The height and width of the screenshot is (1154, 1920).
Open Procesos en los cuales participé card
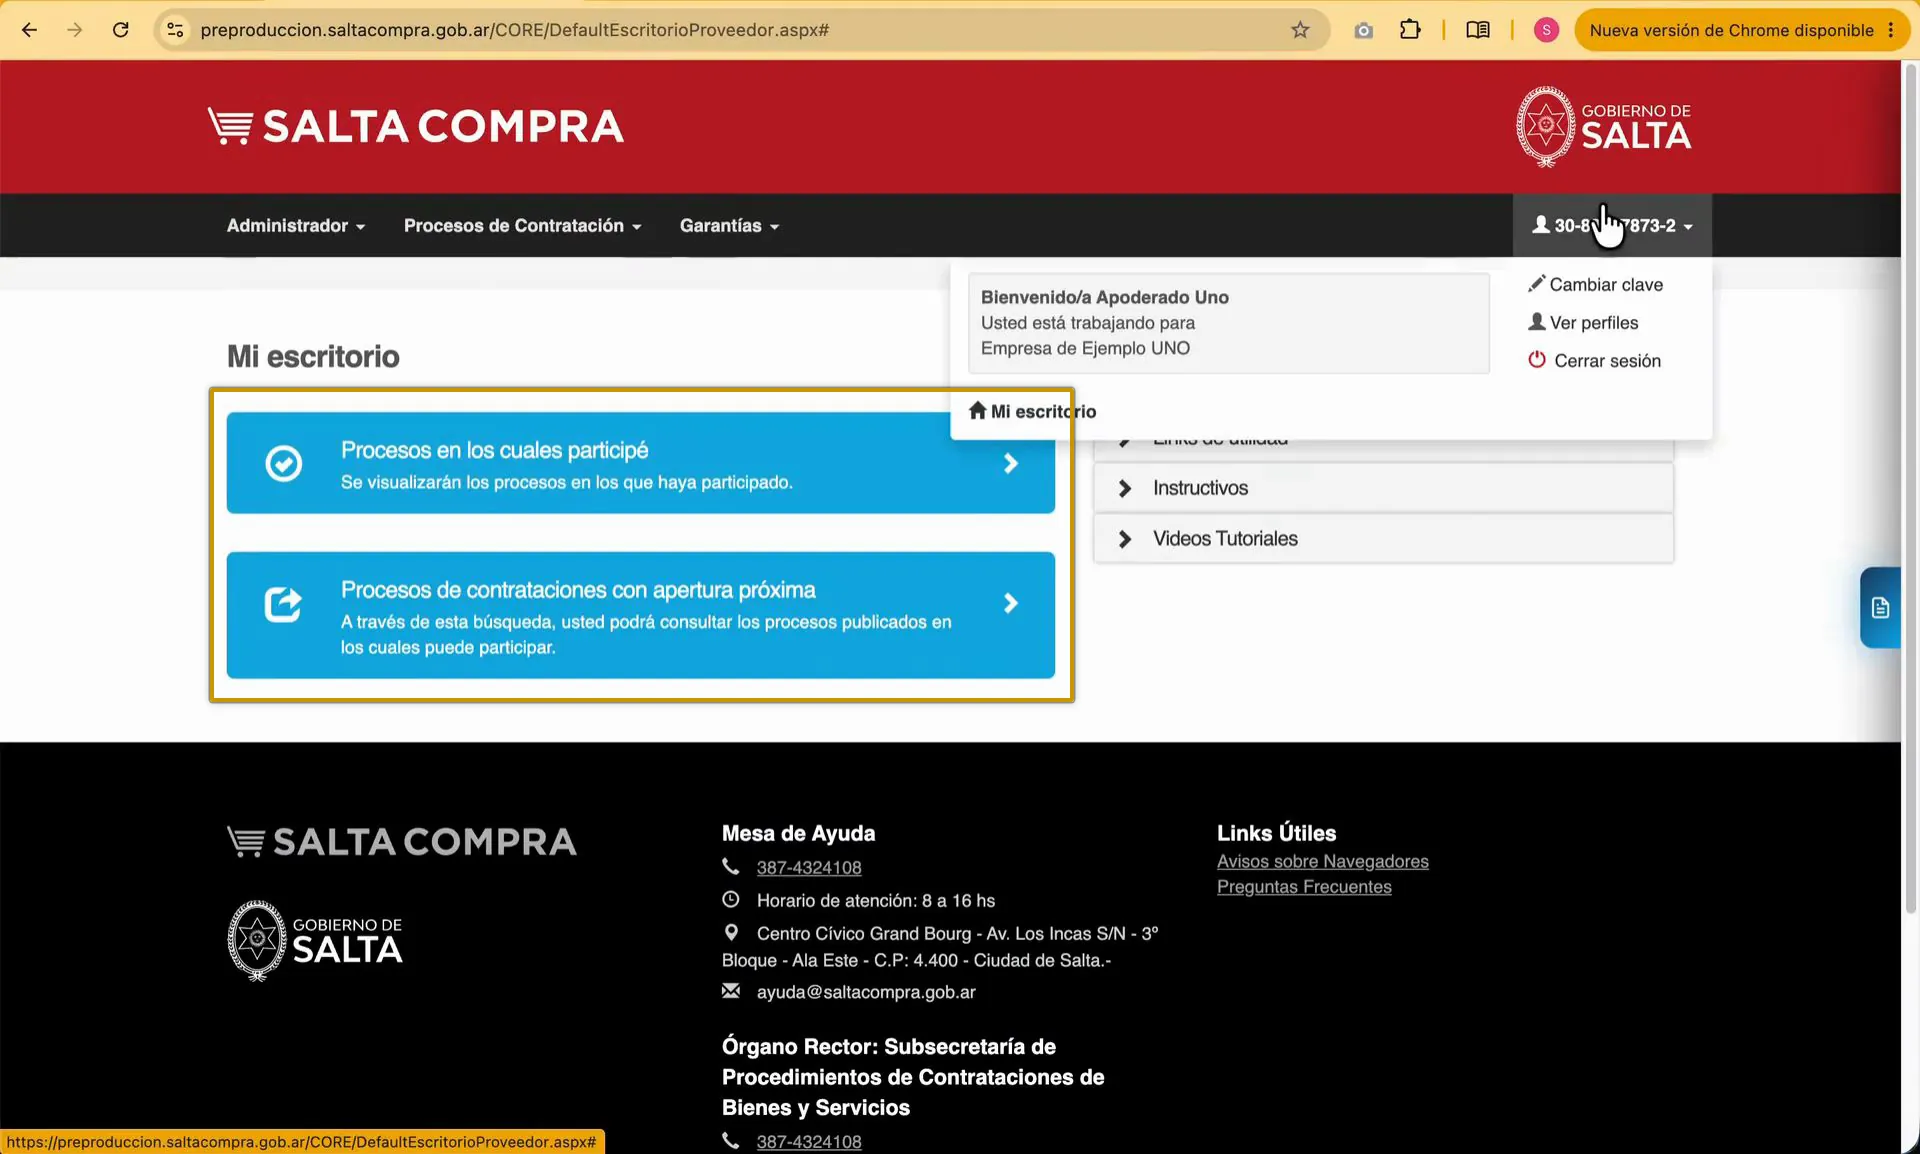[641, 463]
